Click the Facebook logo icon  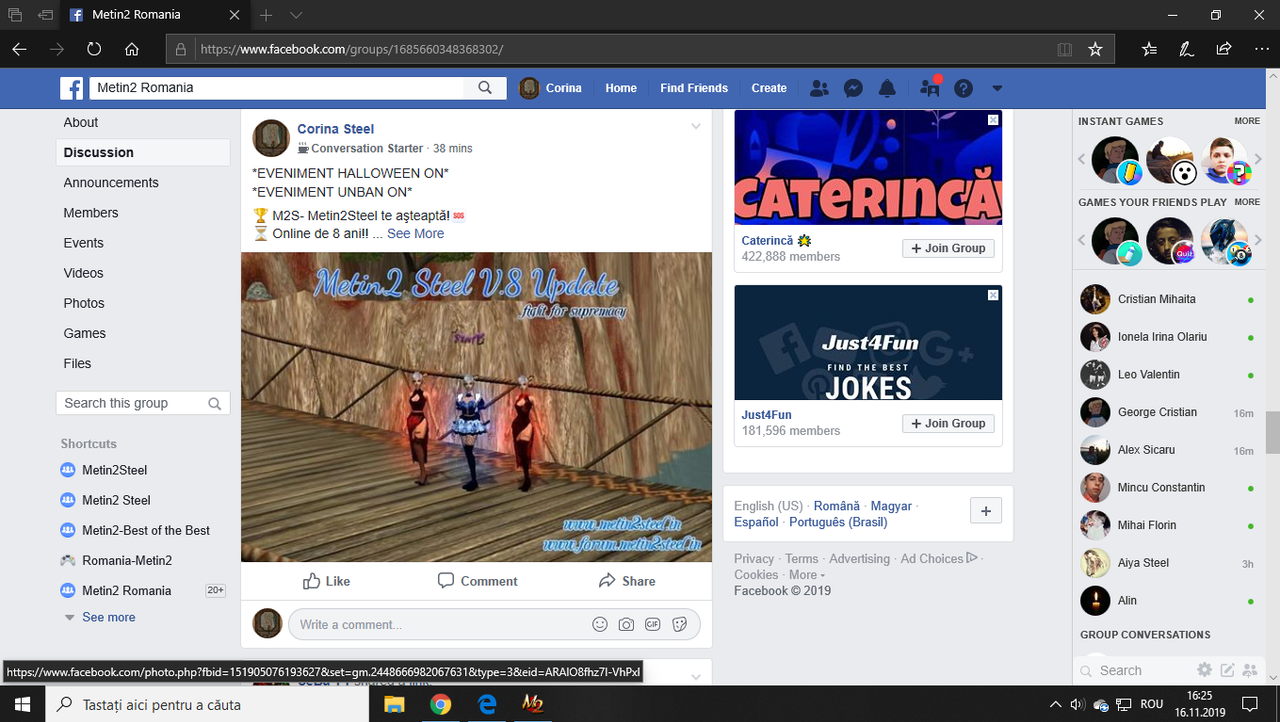71,88
